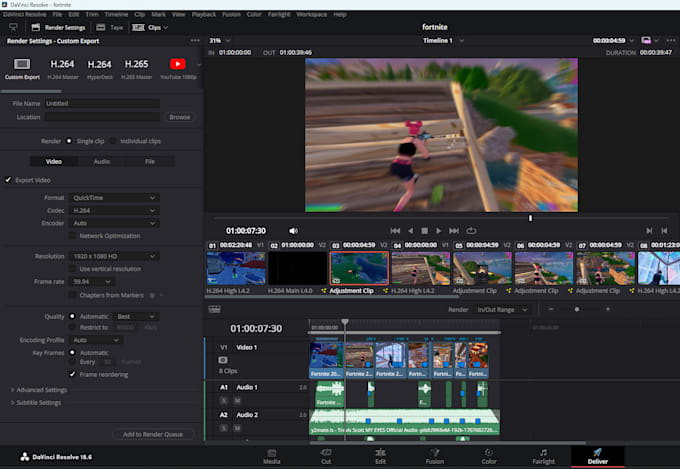Viewport: 680px width, 469px height.
Task: Solo the Audio 1 track
Action: [224, 400]
